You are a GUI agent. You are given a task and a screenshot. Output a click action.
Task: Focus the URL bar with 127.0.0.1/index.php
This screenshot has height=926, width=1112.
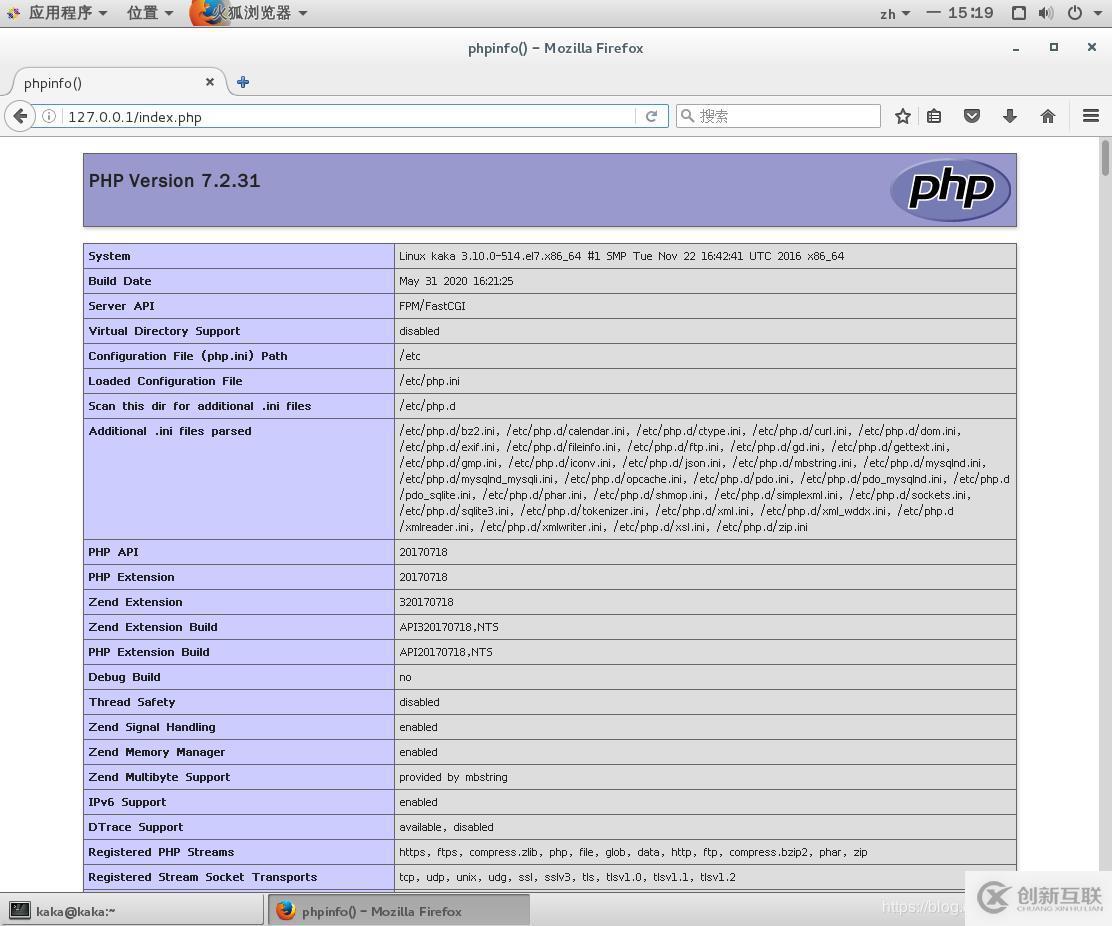tap(348, 116)
